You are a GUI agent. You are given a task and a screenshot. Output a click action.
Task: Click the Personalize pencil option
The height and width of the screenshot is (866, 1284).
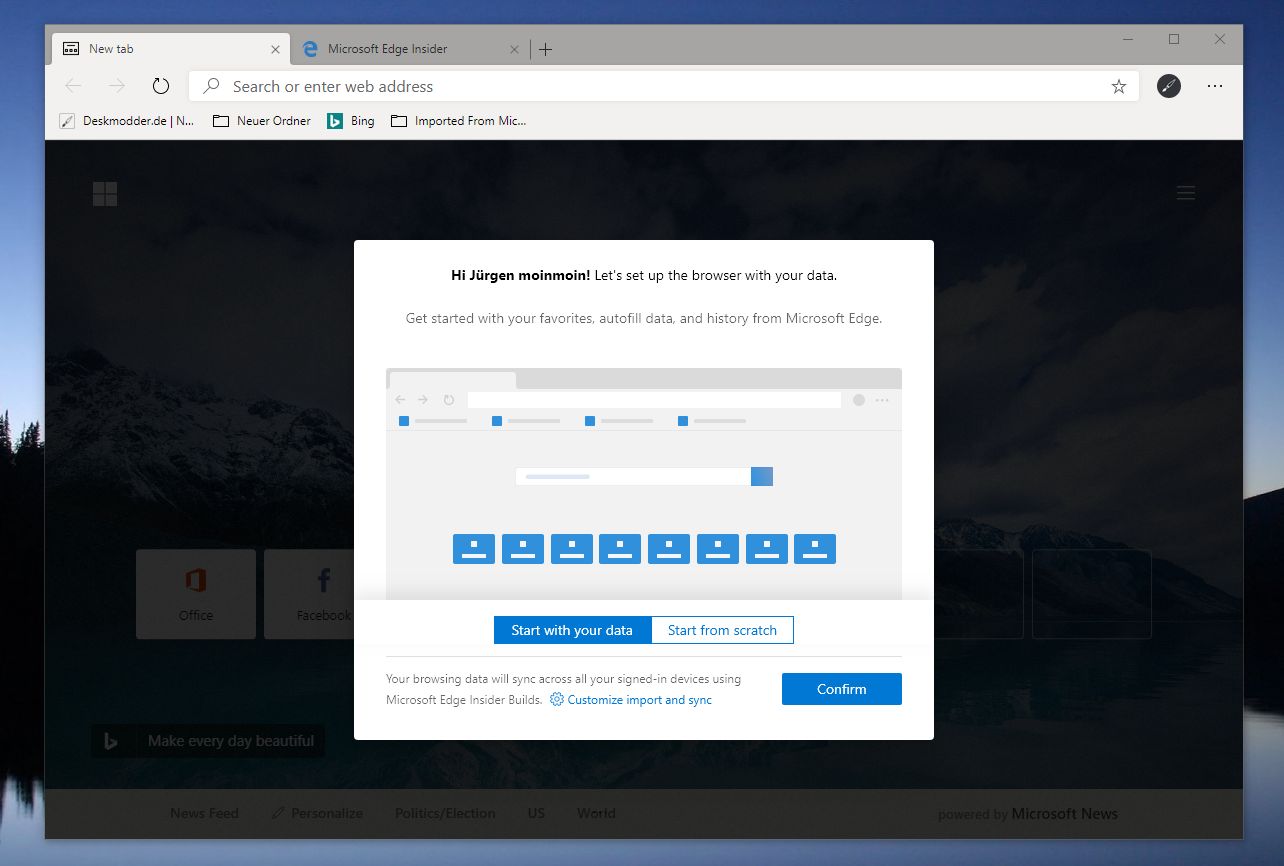(x=317, y=814)
